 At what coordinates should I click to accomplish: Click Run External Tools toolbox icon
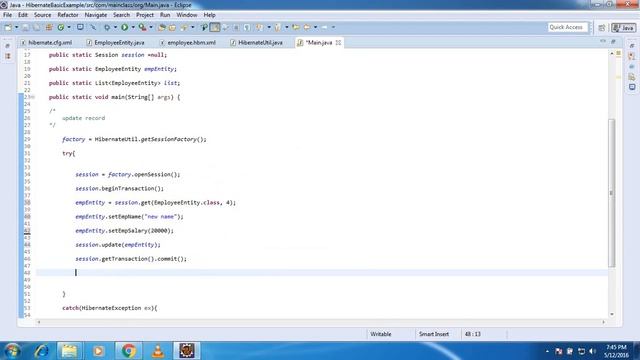pos(142,27)
